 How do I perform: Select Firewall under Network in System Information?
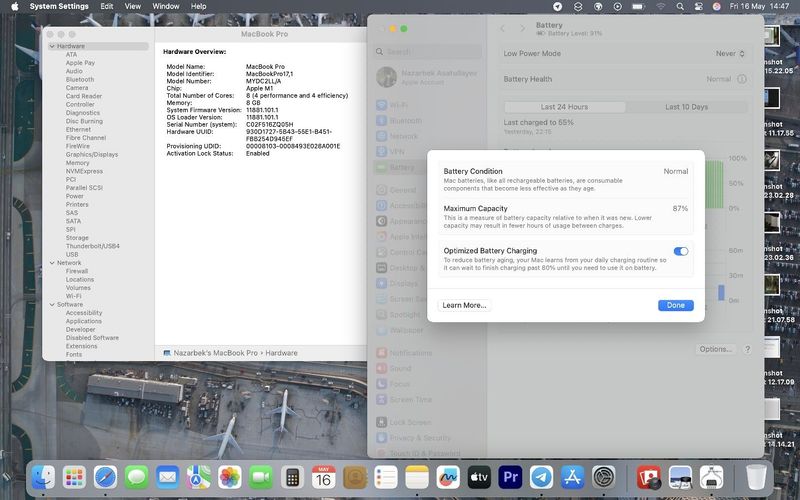pos(77,271)
